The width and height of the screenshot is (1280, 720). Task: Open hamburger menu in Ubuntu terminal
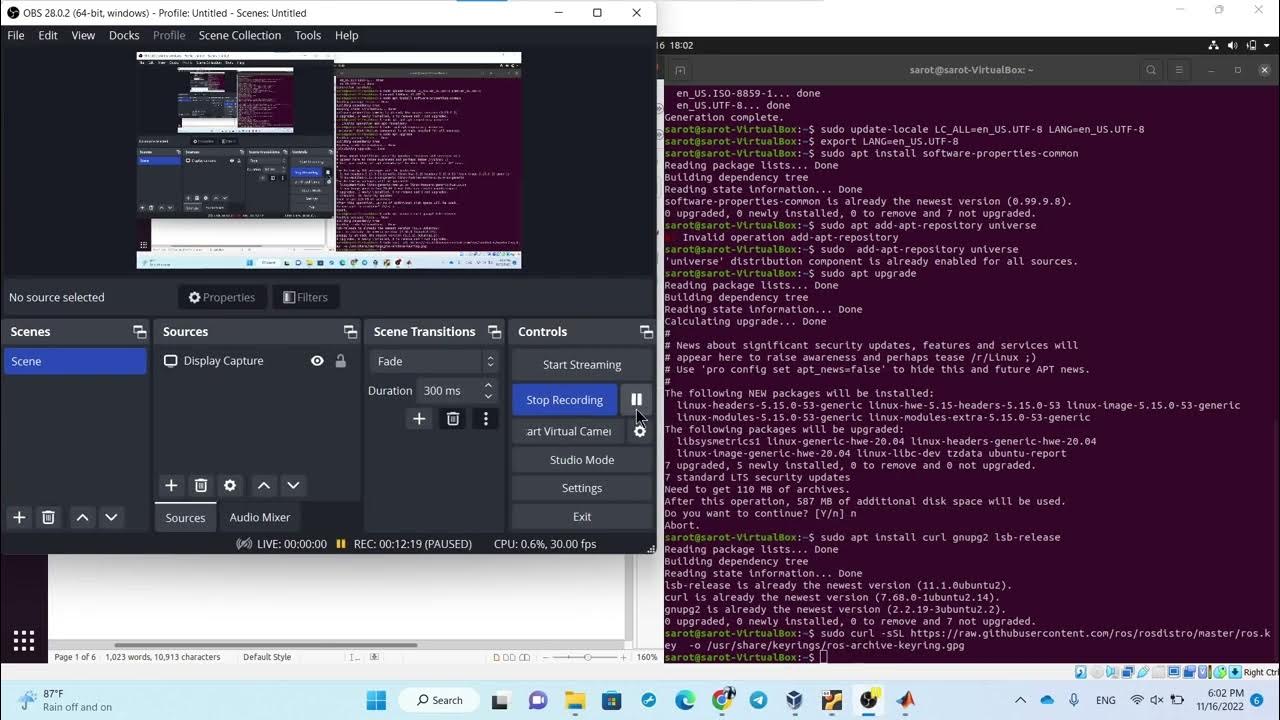click(1179, 70)
